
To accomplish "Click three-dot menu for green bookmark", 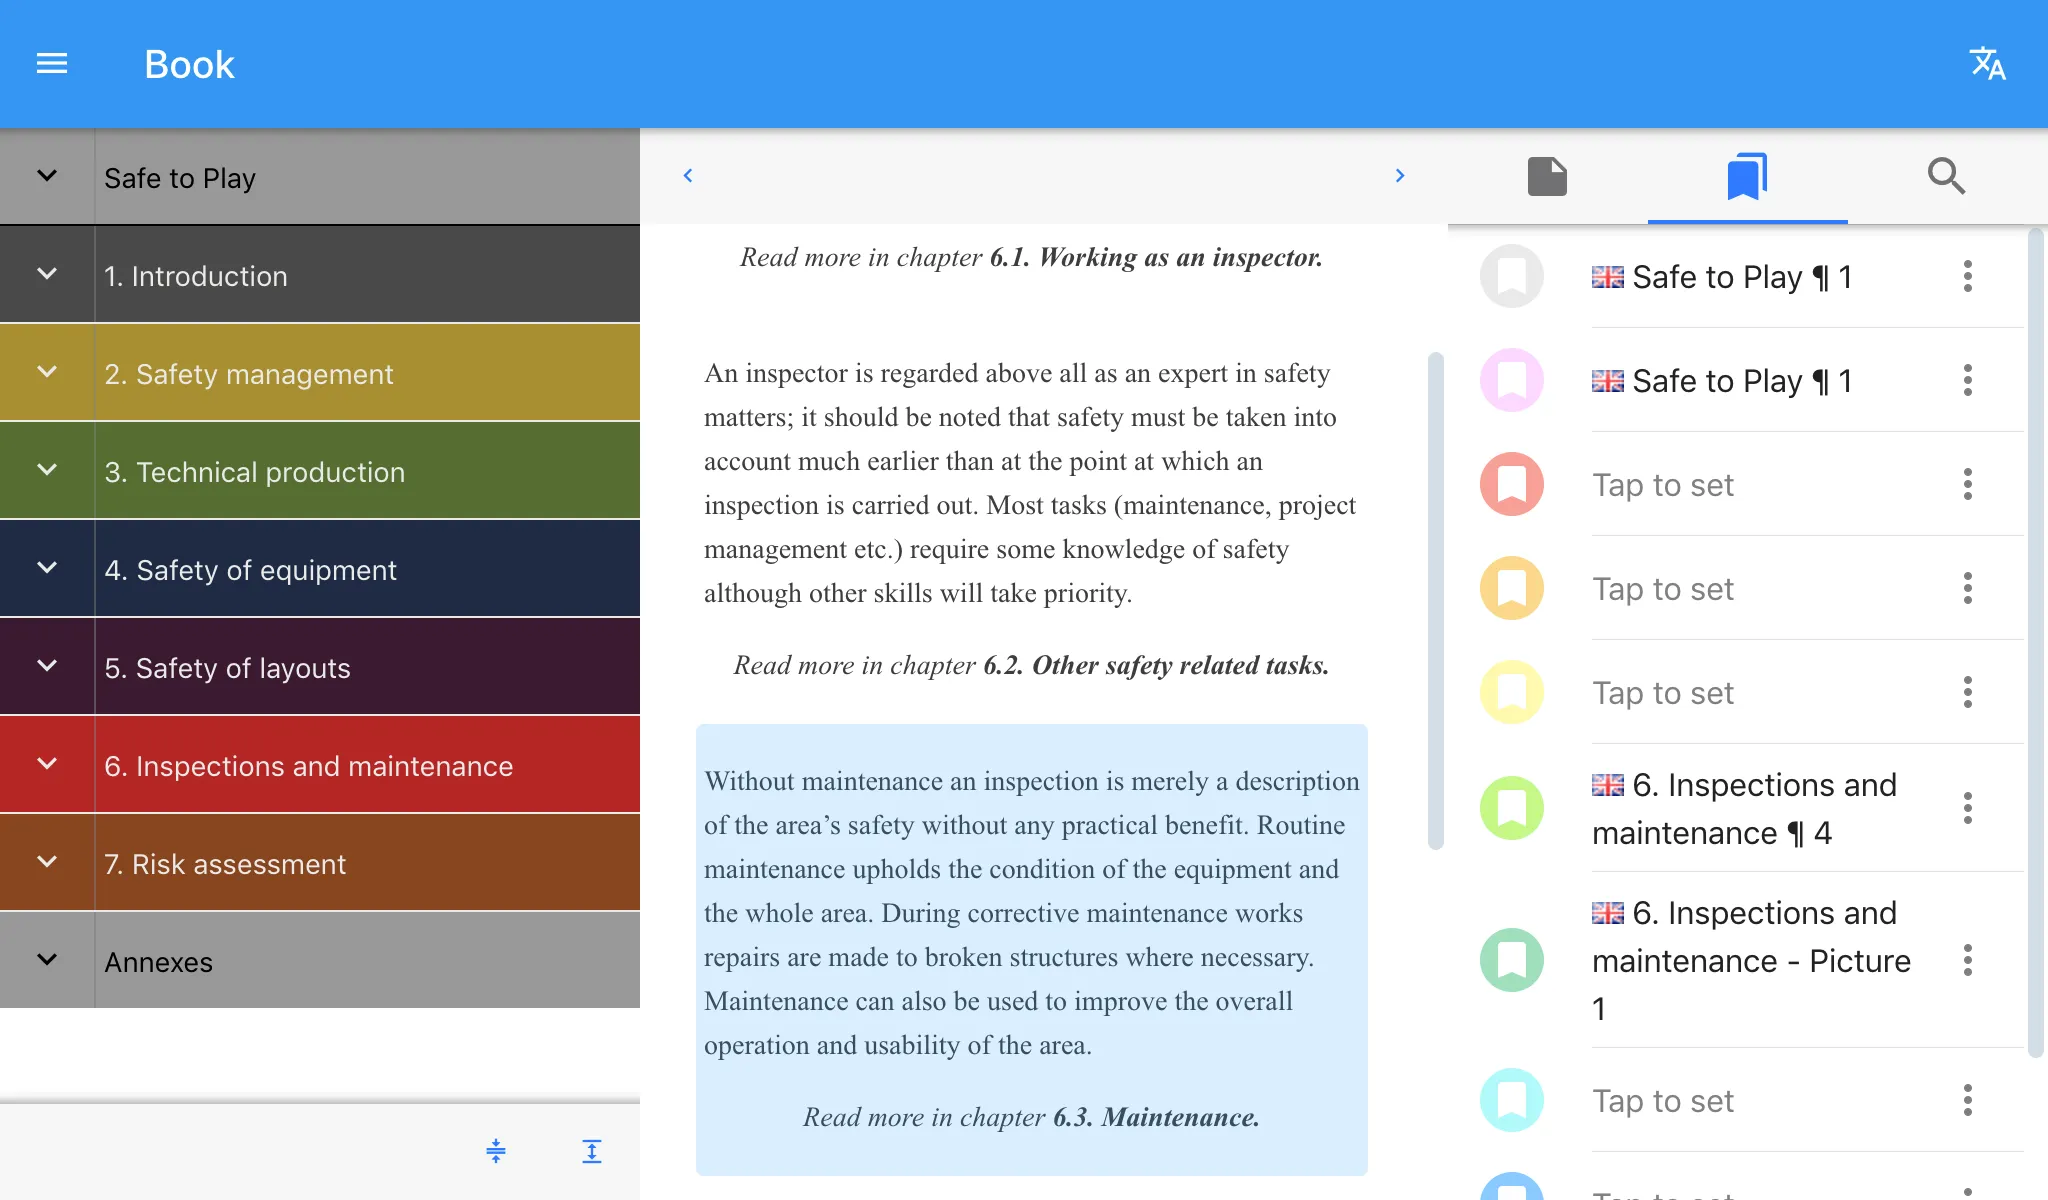I will (1968, 807).
